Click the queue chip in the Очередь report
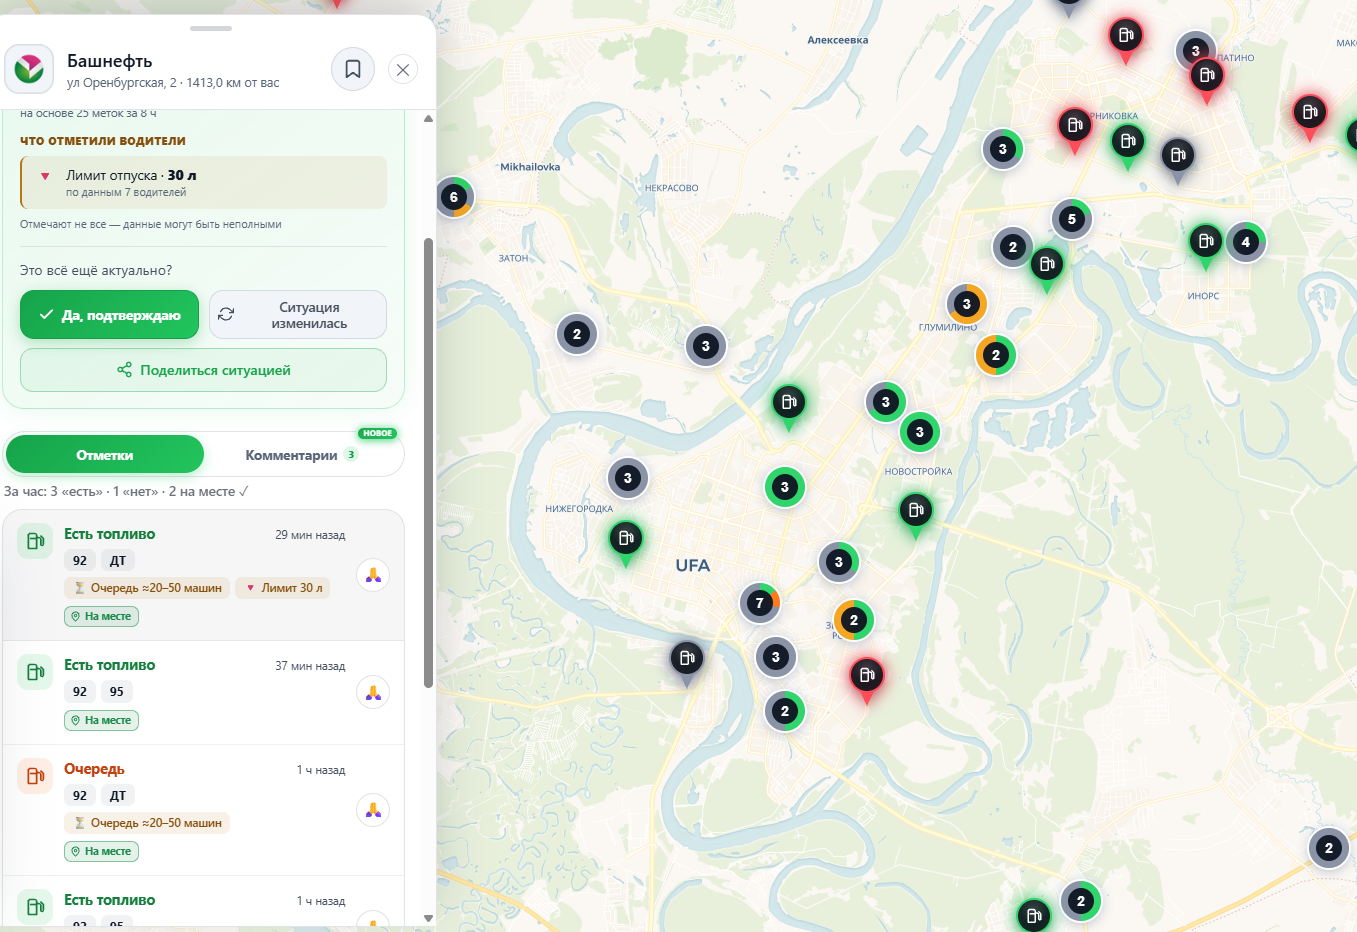Screen dimensions: 1357x932 point(147,823)
